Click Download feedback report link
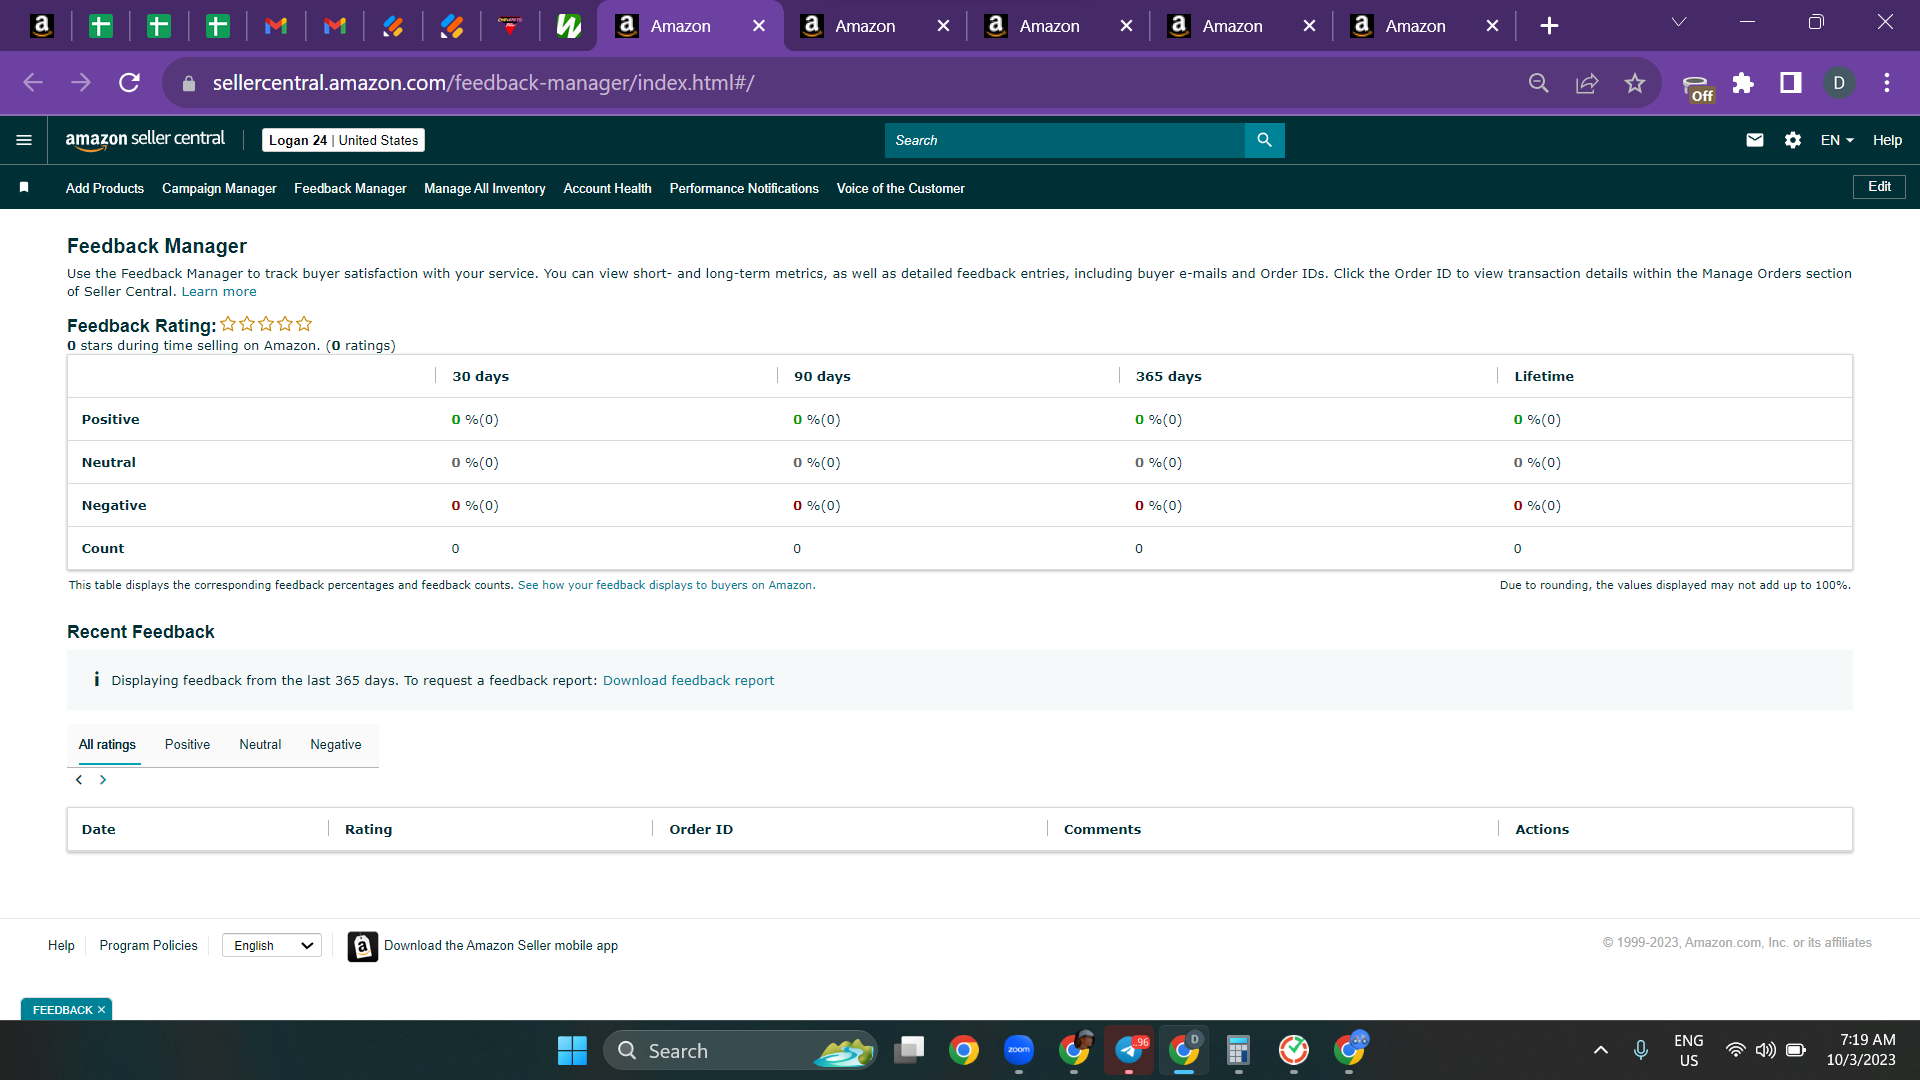The image size is (1920, 1080). click(688, 681)
